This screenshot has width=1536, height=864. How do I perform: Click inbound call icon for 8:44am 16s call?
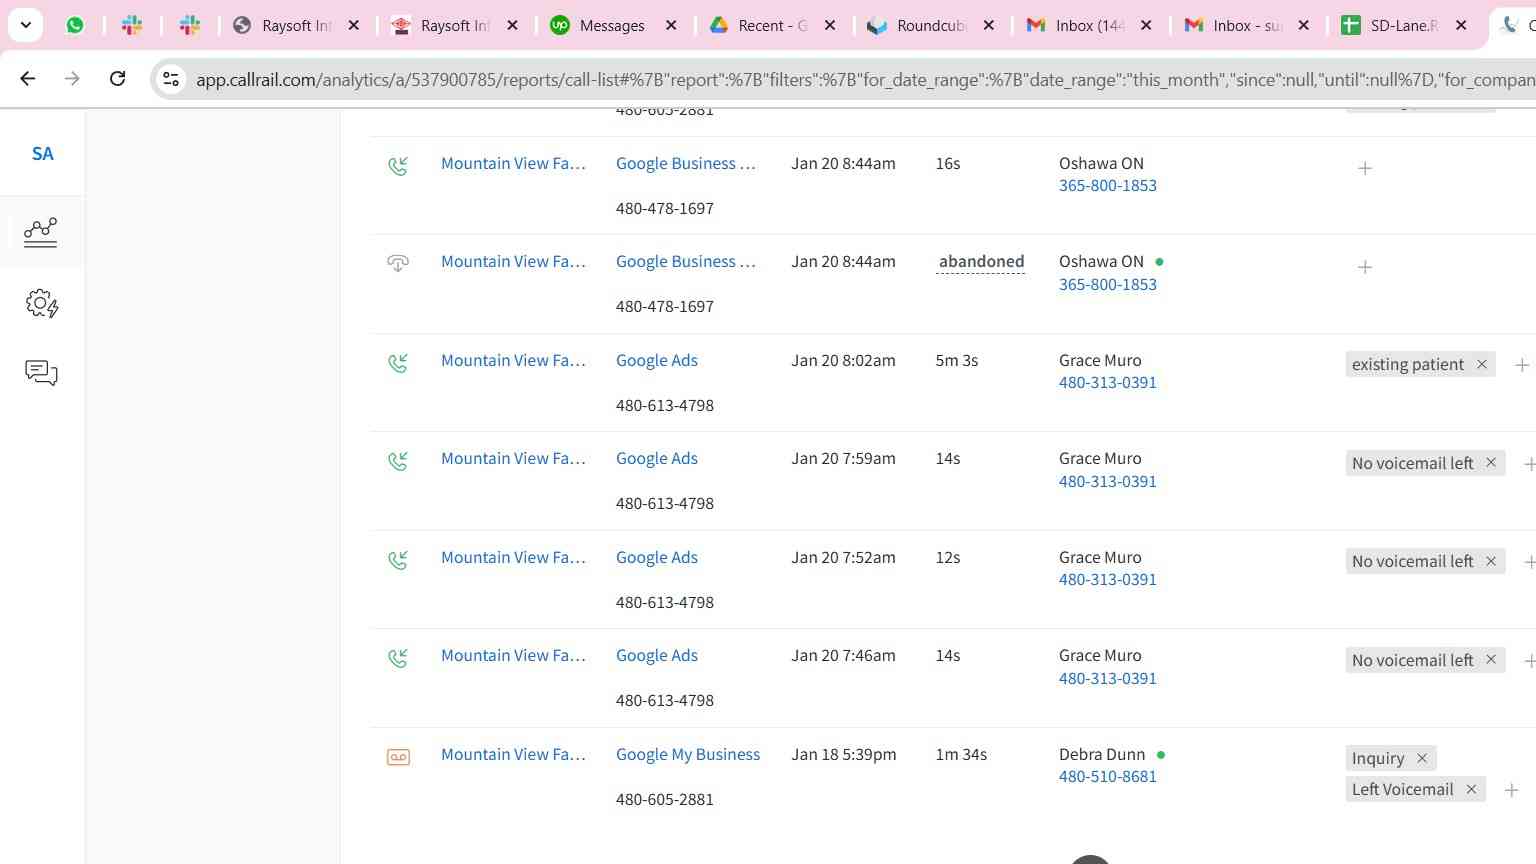pyautogui.click(x=398, y=166)
